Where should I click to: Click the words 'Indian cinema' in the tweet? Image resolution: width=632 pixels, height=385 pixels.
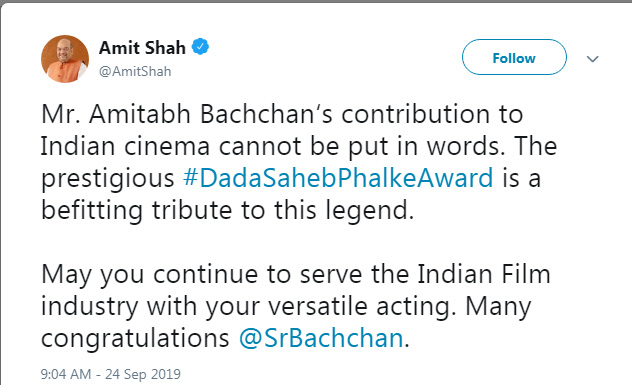[x=125, y=146]
